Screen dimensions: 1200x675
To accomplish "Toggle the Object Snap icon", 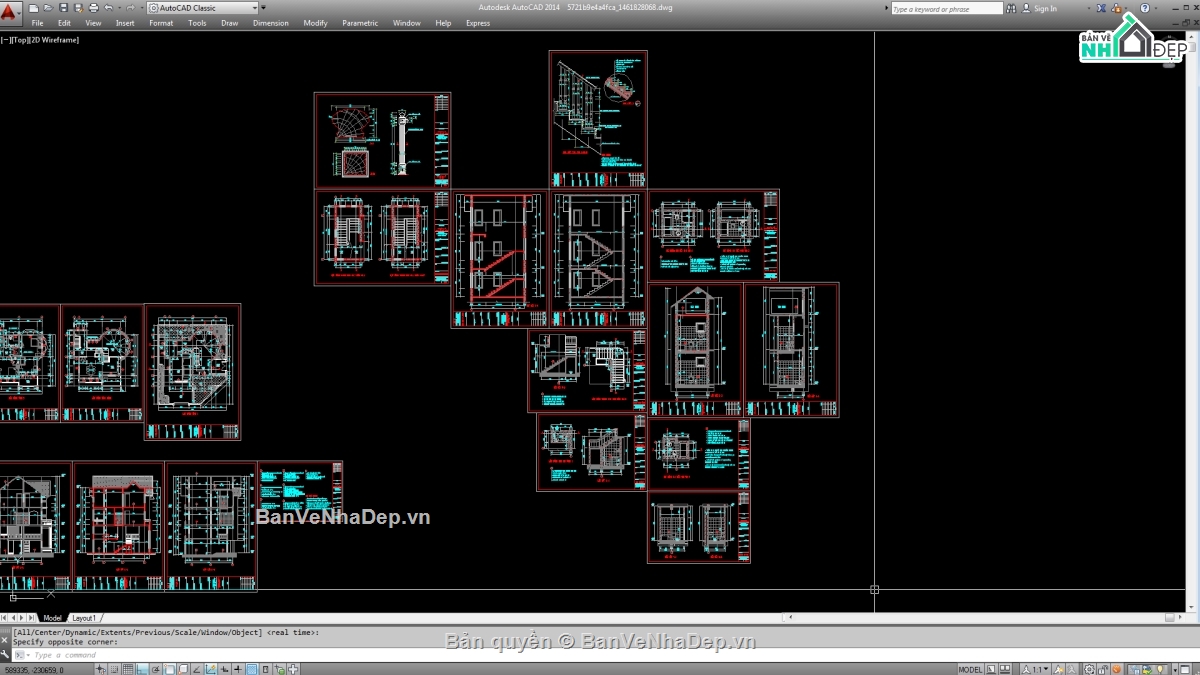I will [x=169, y=668].
